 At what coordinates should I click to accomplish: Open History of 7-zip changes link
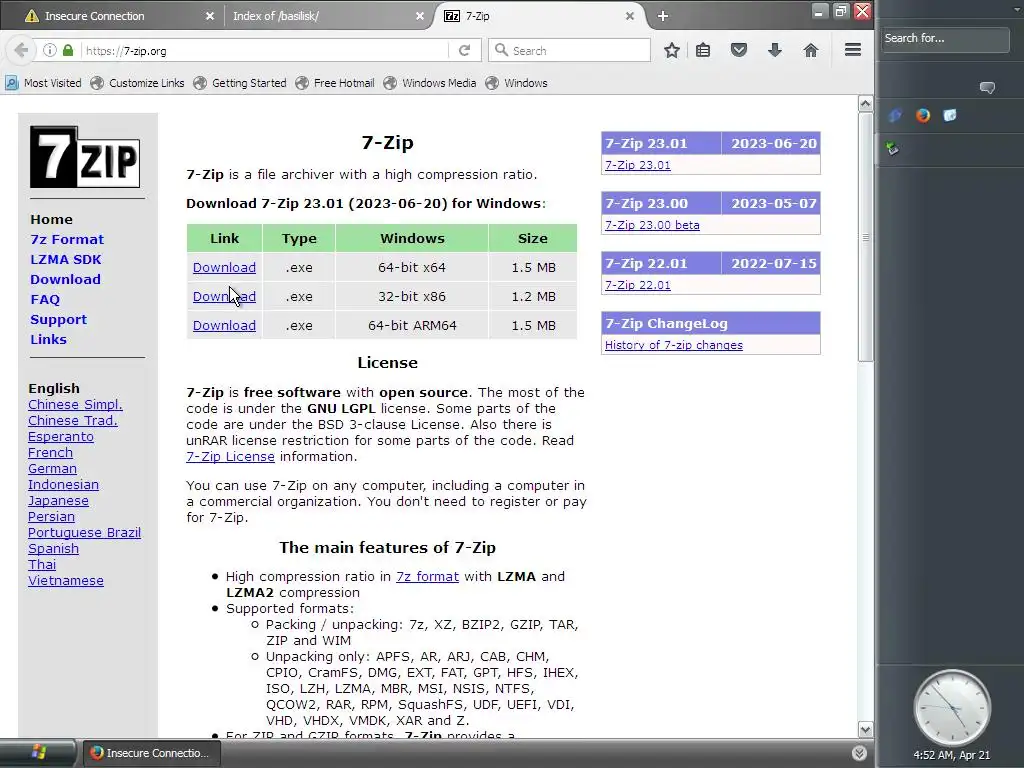[x=673, y=345]
